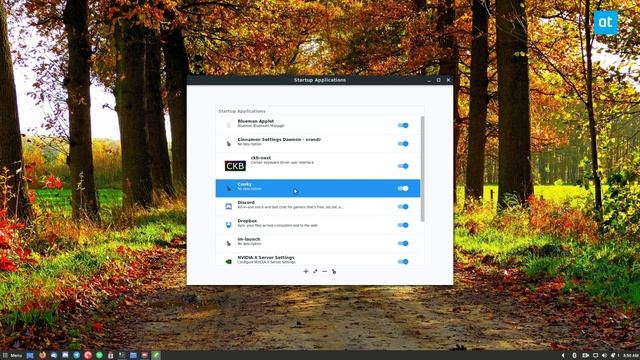This screenshot has height=360, width=640.
Task: Click the green round panel launcher
Action: tap(99, 355)
